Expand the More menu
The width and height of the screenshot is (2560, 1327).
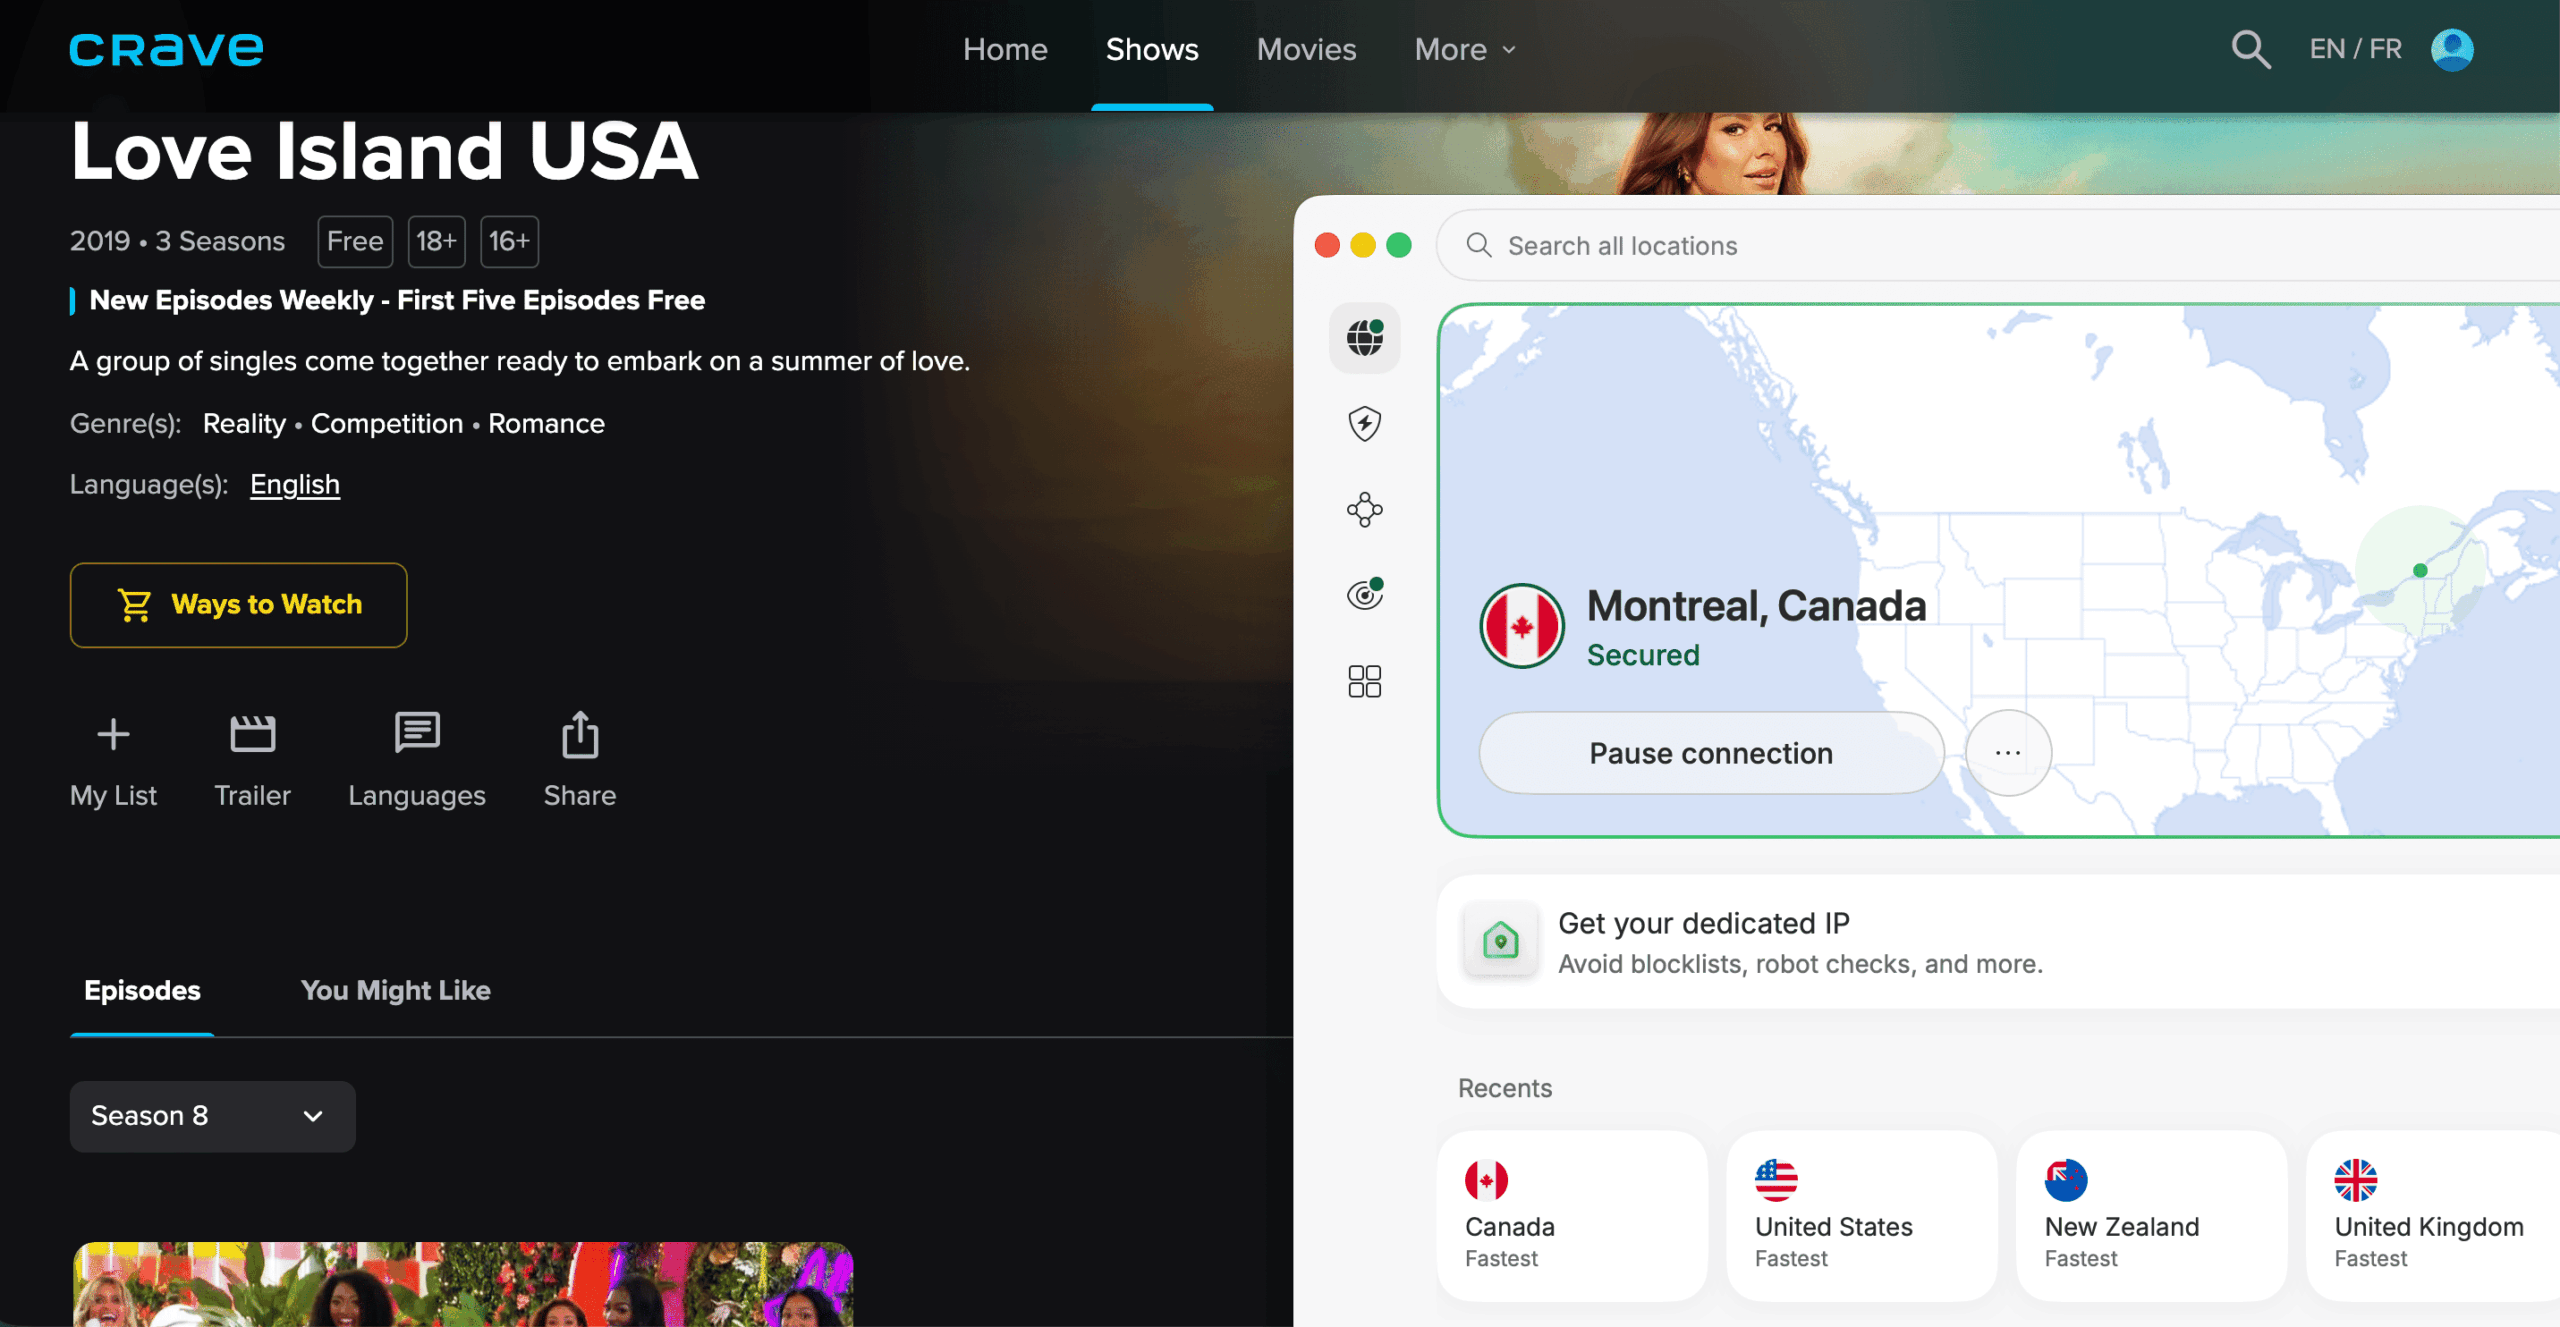click(1465, 49)
